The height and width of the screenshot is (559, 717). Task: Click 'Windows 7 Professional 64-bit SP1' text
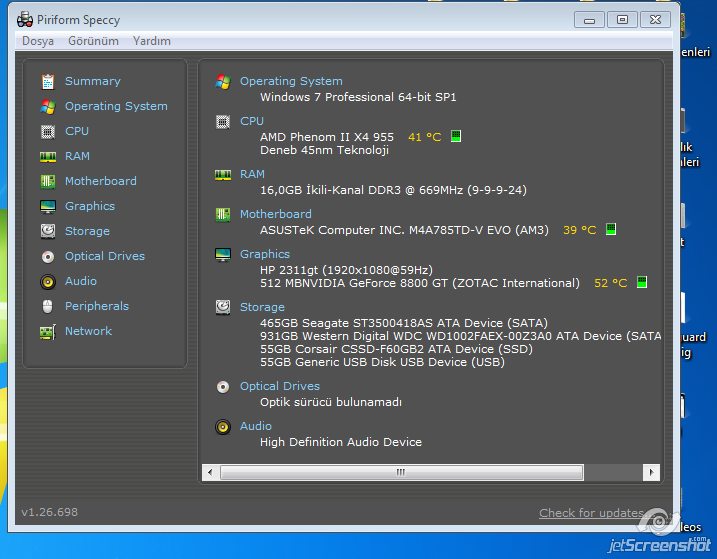(358, 97)
